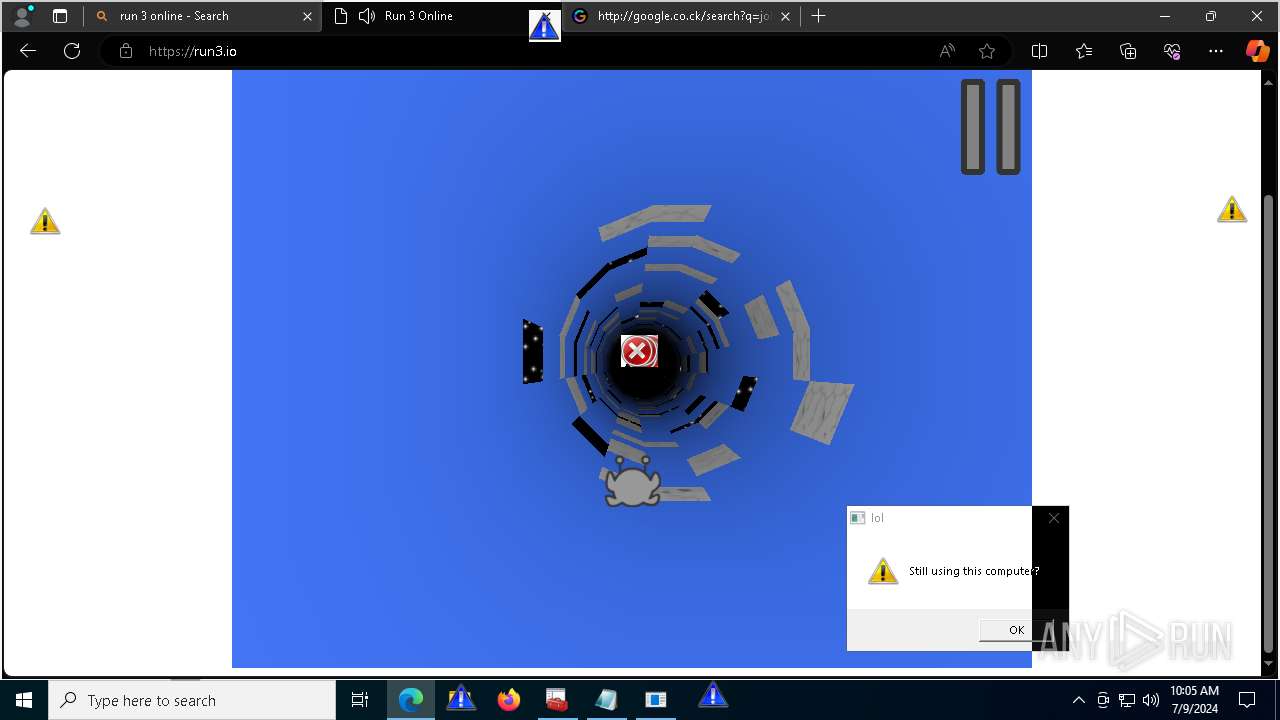View site information lock icon

126,51
